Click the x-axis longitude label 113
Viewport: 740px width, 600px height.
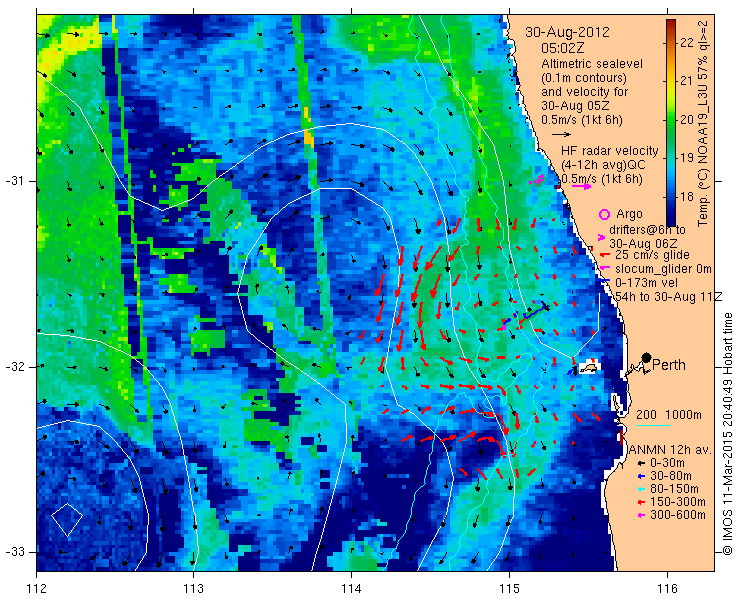(193, 589)
